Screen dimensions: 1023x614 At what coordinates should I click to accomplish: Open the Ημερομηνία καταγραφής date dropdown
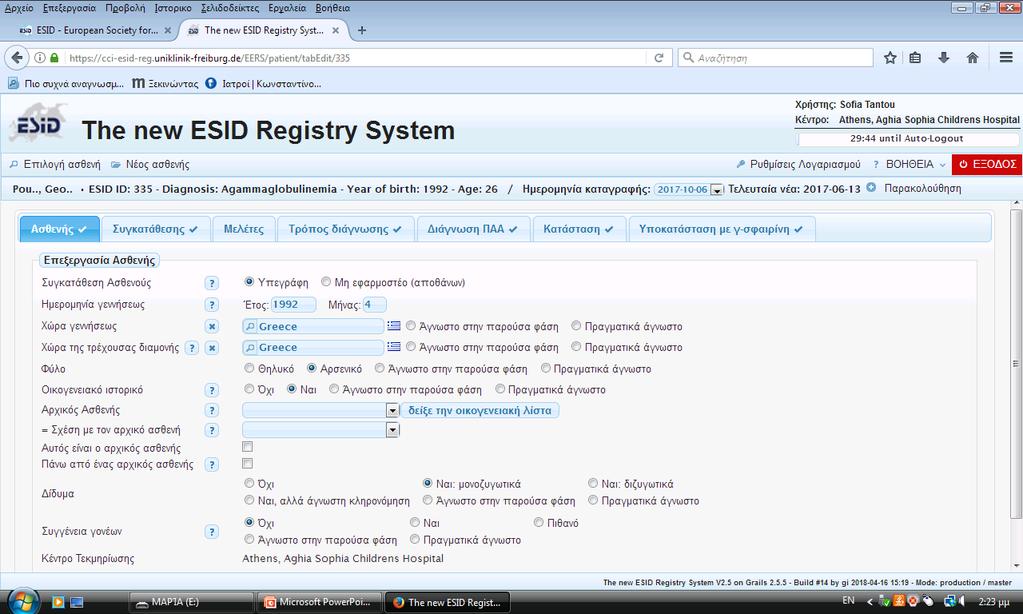[717, 190]
